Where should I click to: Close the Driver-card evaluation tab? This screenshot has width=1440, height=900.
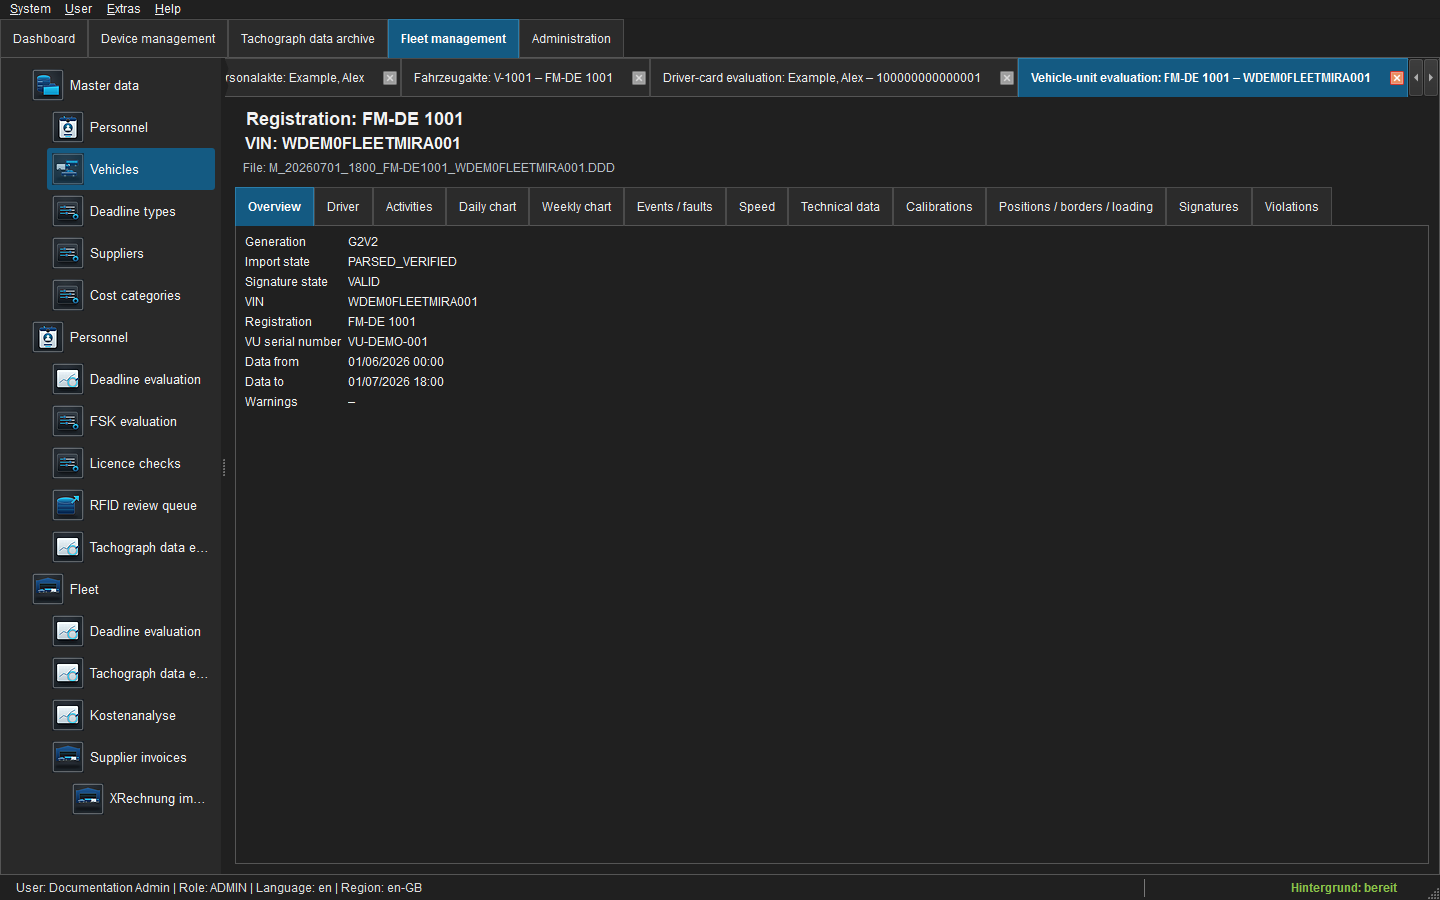point(1007,78)
